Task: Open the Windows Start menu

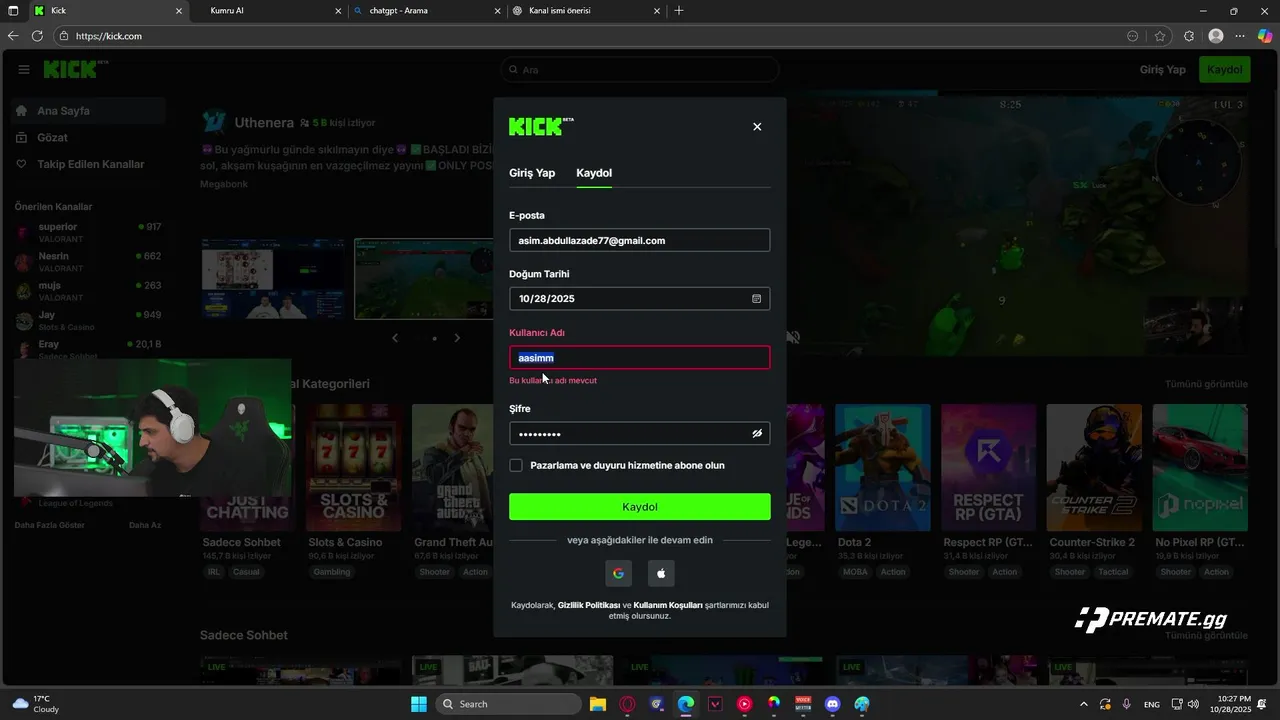Action: tap(419, 704)
